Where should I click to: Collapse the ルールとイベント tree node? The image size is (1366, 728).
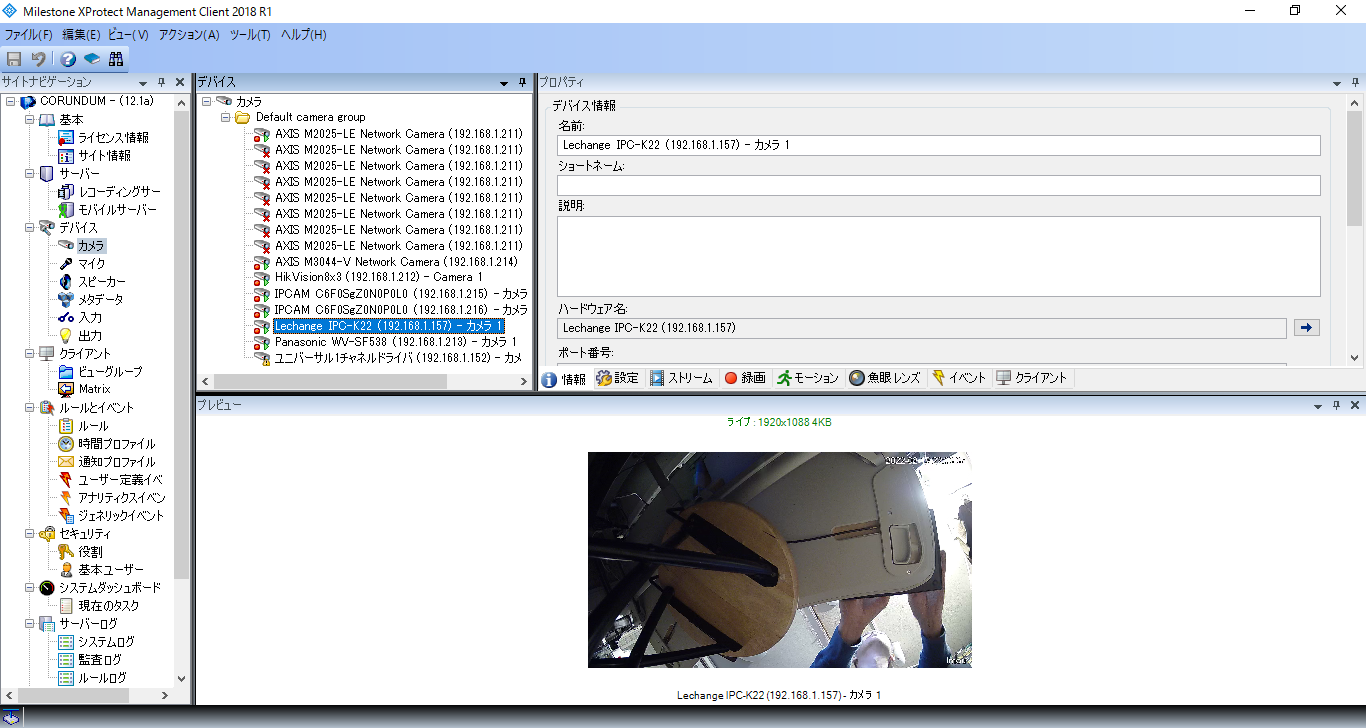pos(29,408)
